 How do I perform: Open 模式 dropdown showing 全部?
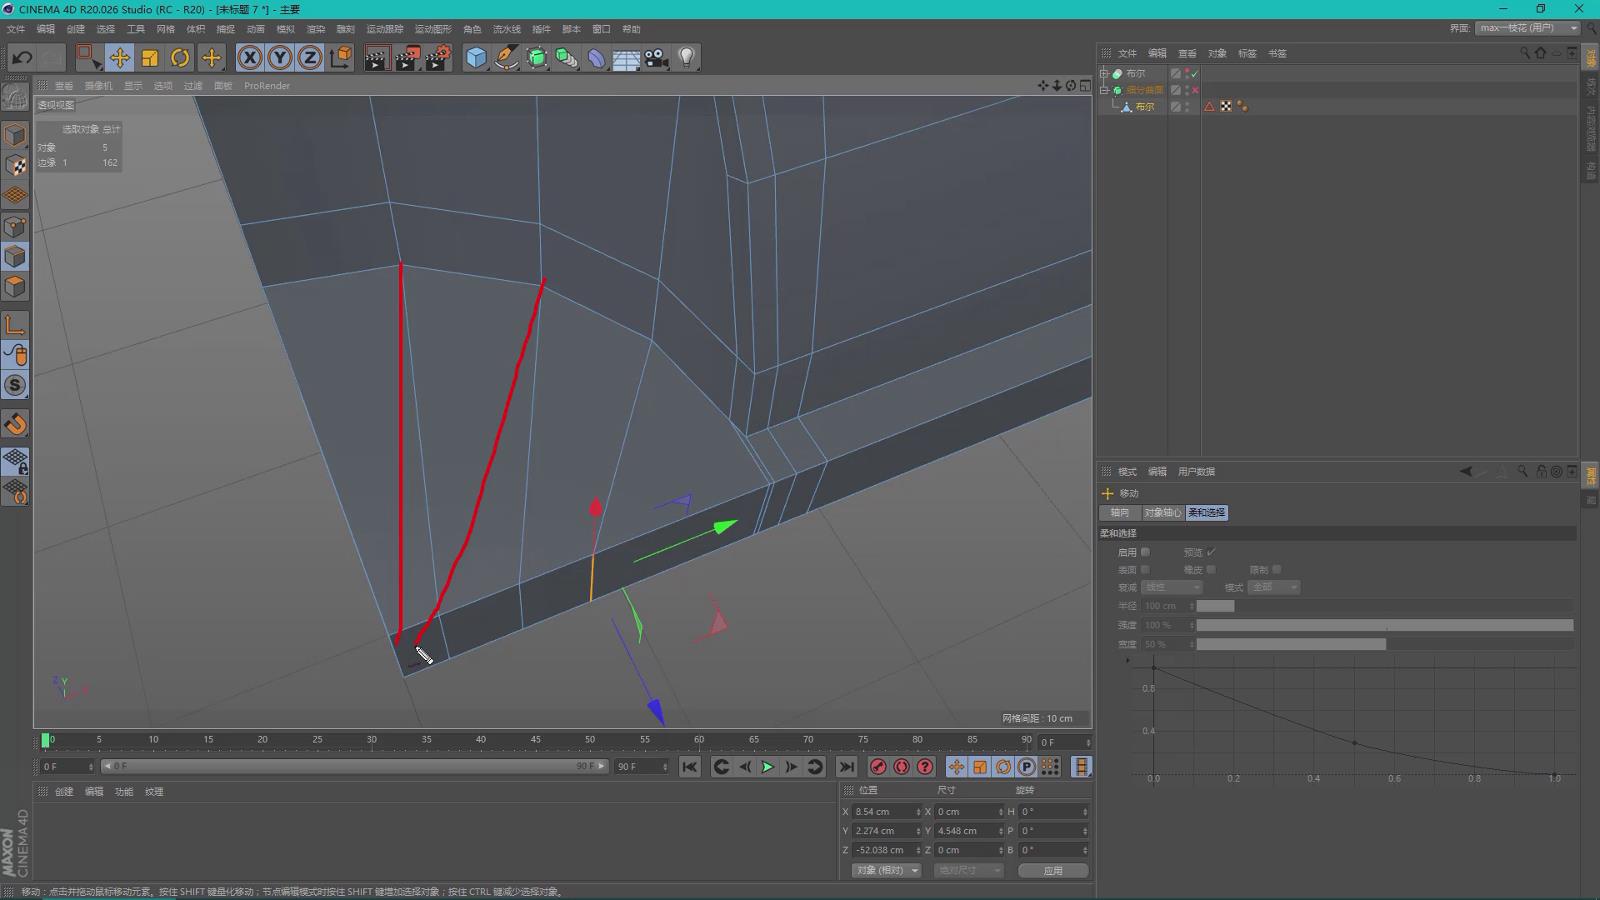coord(1274,587)
